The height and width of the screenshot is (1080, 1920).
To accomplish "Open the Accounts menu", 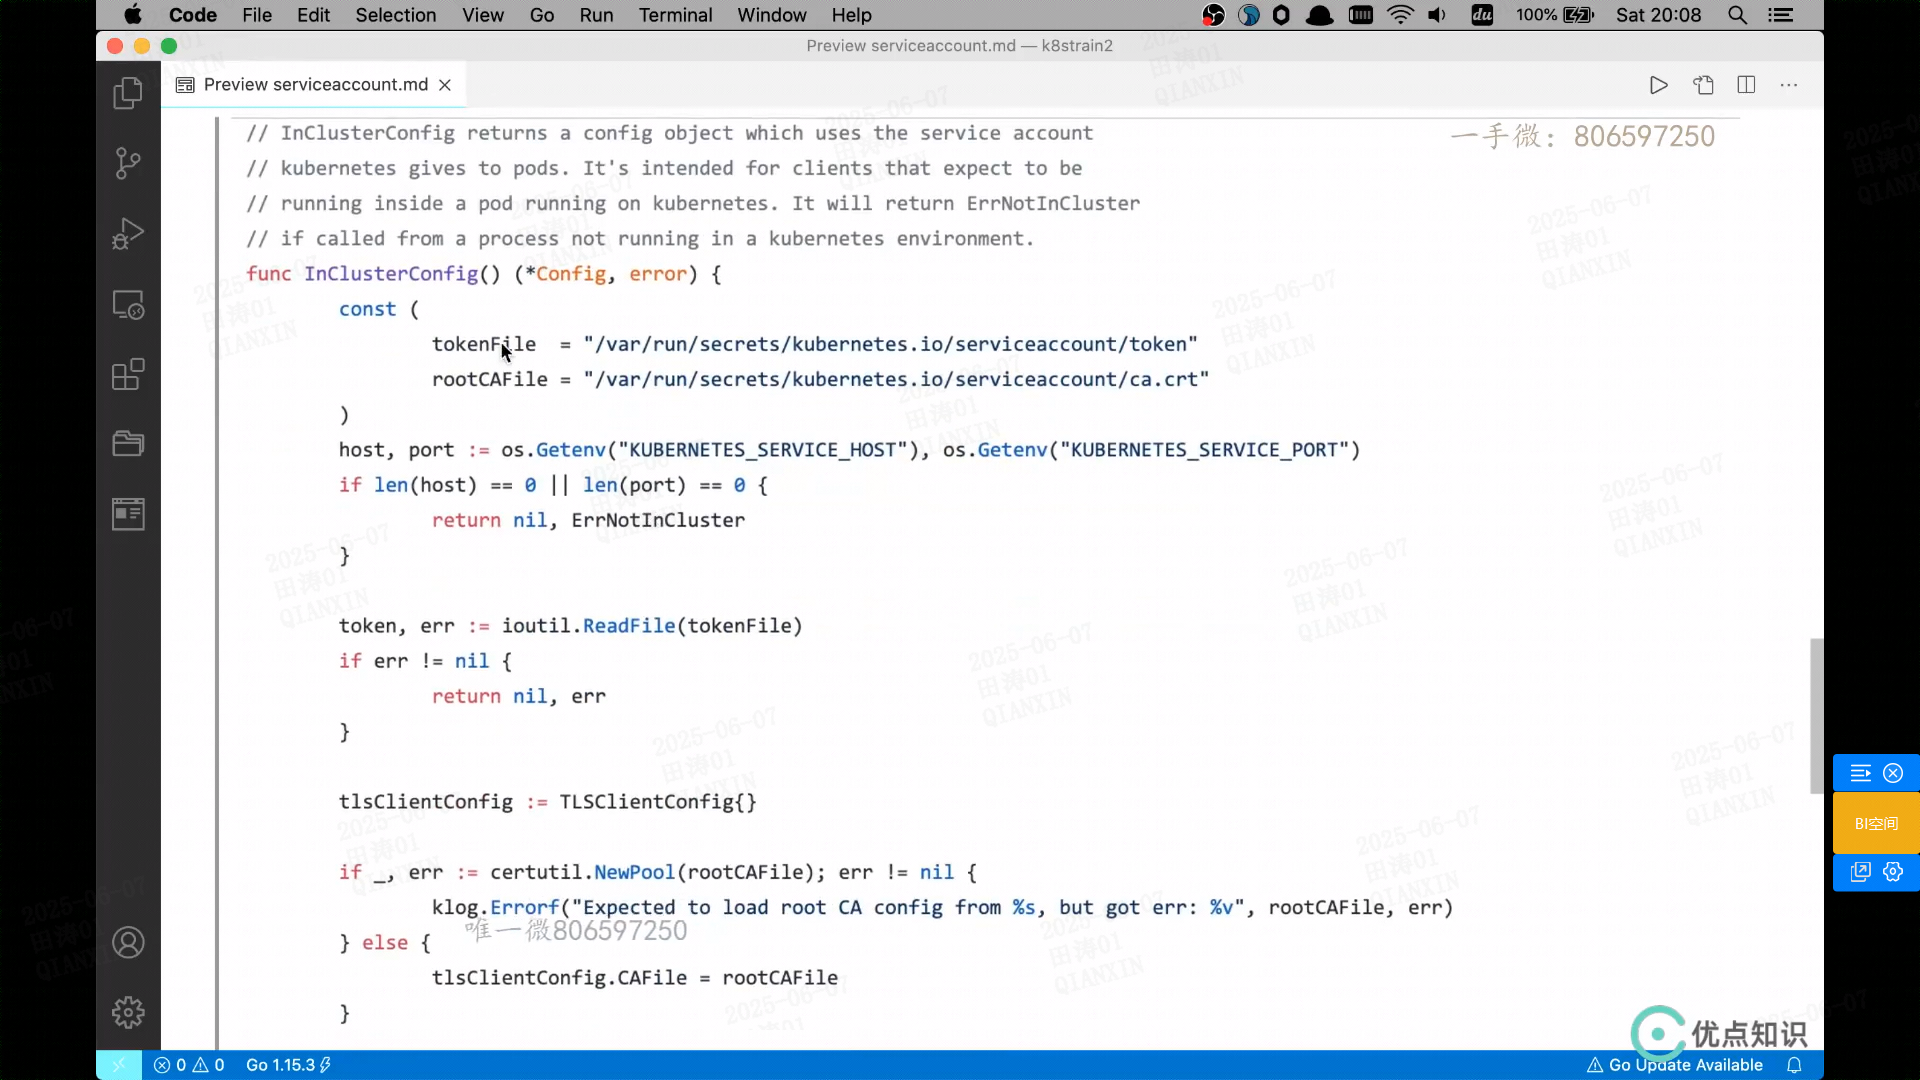I will pyautogui.click(x=128, y=942).
